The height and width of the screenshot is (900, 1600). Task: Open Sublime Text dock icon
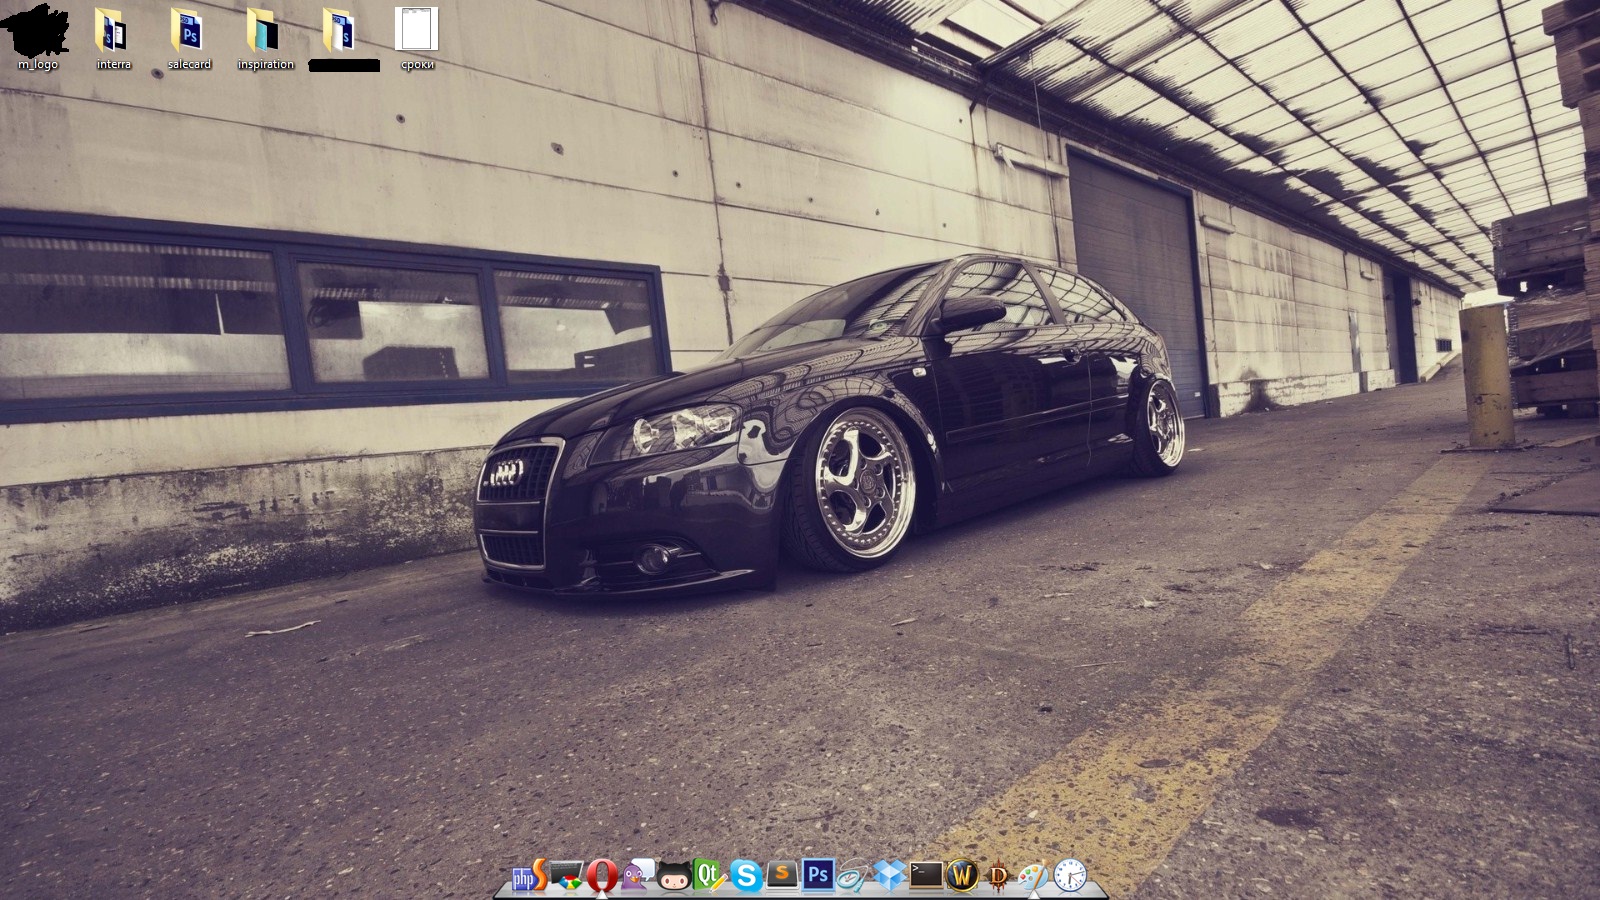click(x=782, y=876)
